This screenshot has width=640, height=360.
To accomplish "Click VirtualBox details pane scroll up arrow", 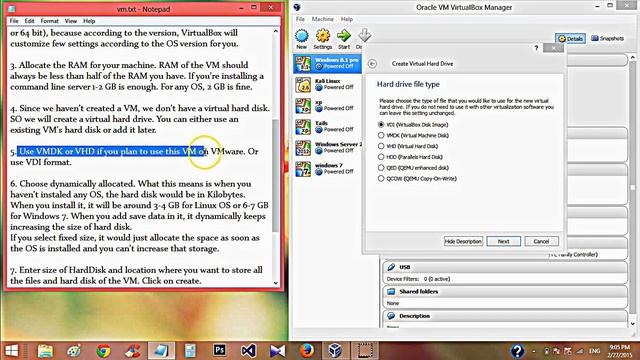I will tap(633, 58).
